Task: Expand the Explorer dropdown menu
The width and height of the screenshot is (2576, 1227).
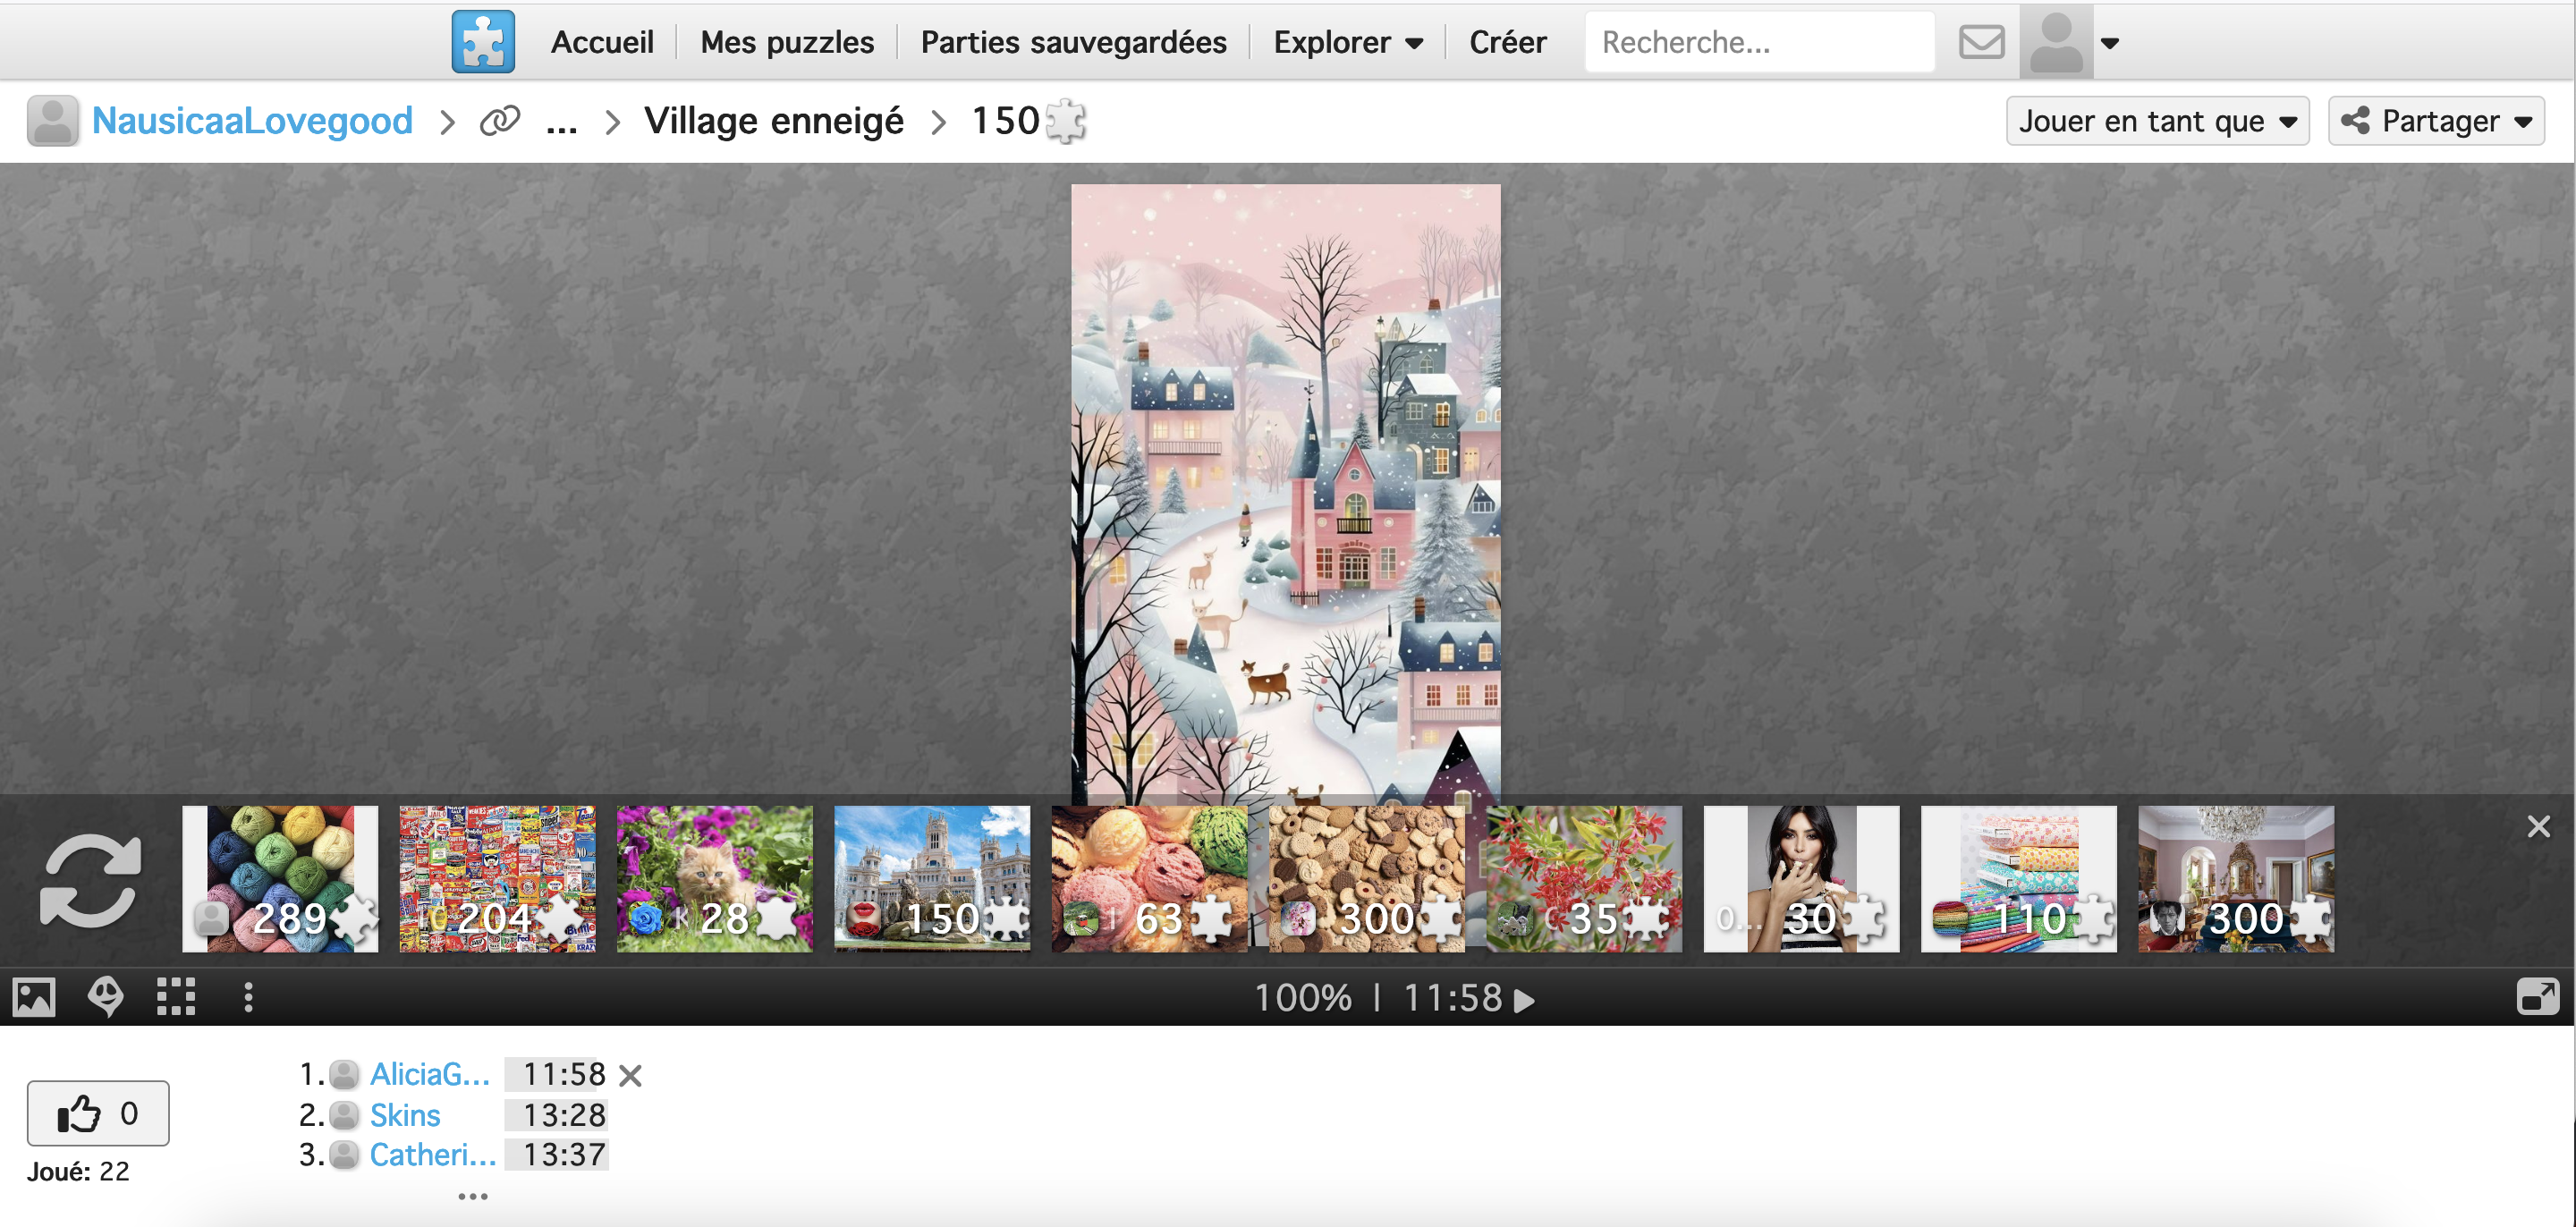Action: pos(1347,42)
